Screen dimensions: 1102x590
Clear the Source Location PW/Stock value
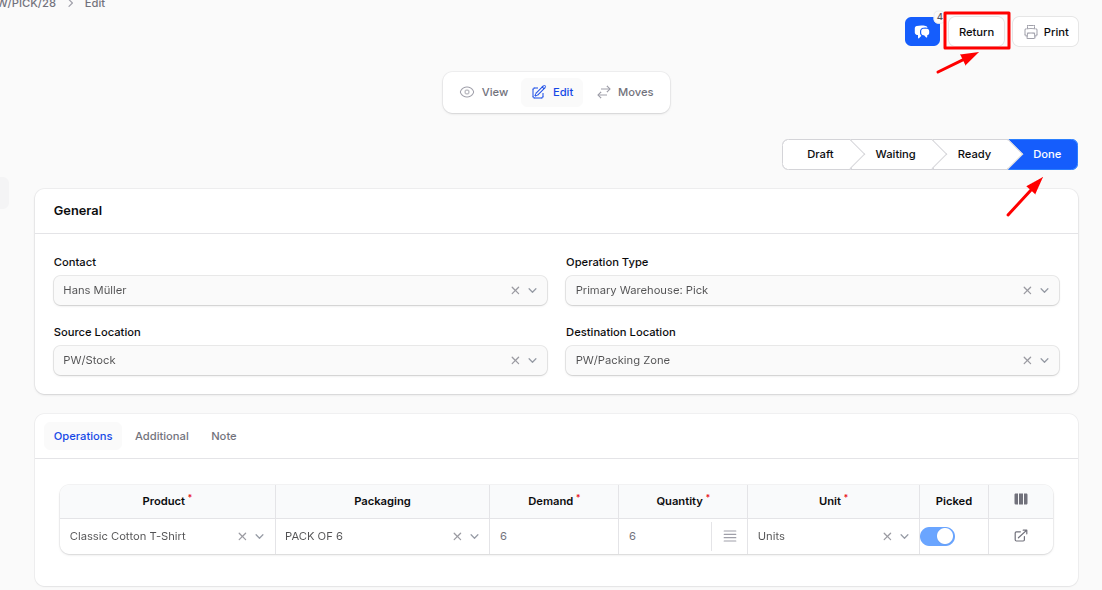tap(515, 360)
